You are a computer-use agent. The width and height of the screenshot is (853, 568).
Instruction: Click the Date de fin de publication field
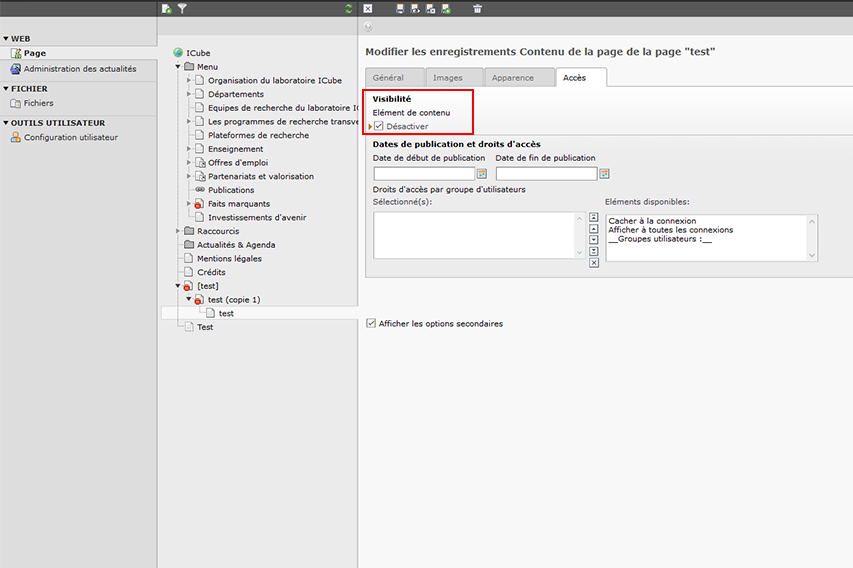(x=547, y=174)
